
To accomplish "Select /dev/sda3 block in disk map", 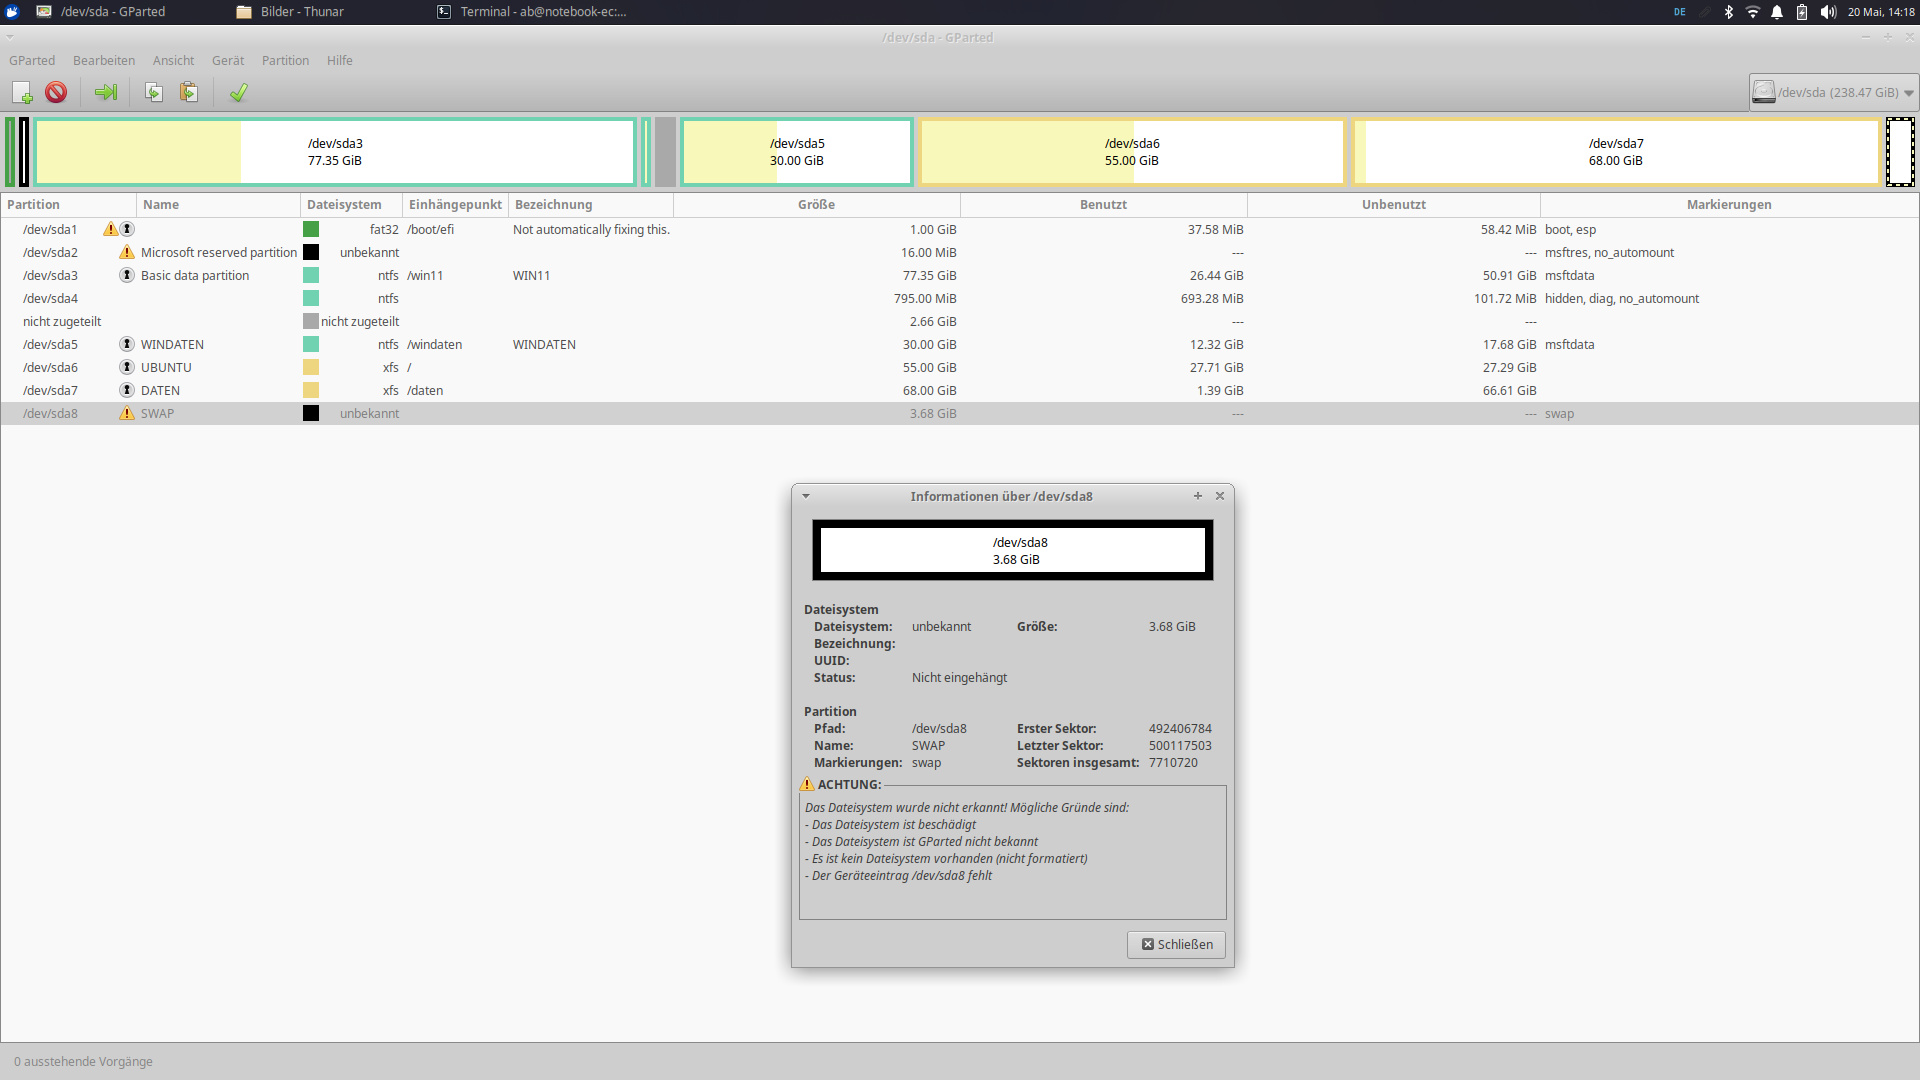I will pos(335,152).
